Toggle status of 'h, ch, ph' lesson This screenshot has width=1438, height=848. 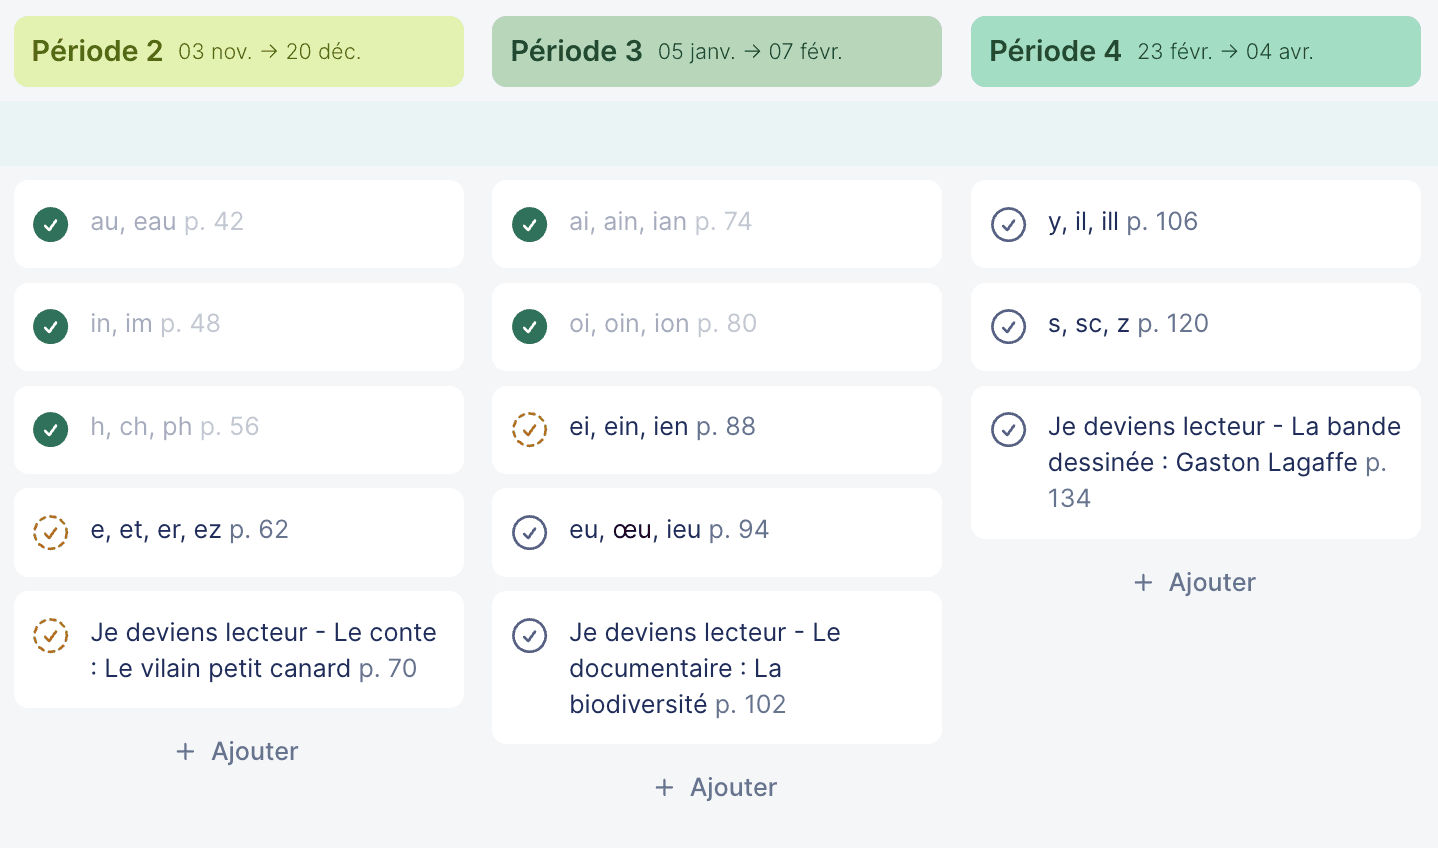51,429
